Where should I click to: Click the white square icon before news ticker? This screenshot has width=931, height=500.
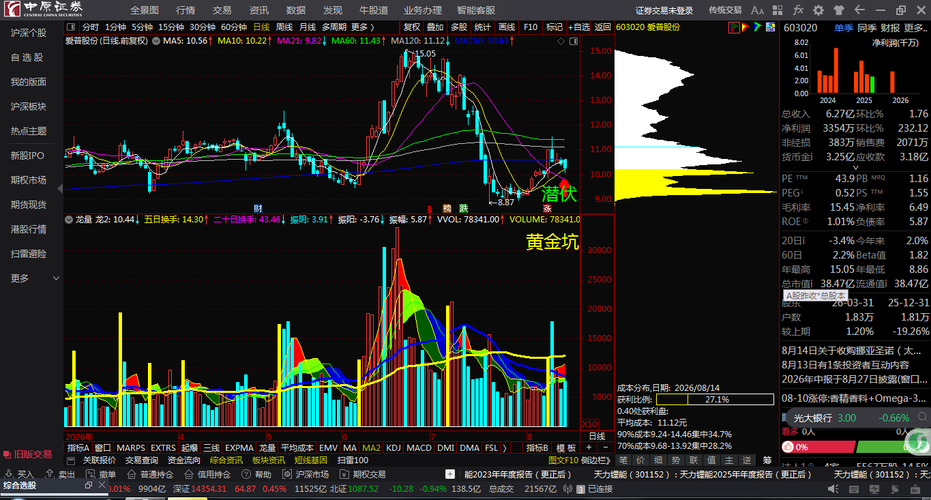coord(450,474)
